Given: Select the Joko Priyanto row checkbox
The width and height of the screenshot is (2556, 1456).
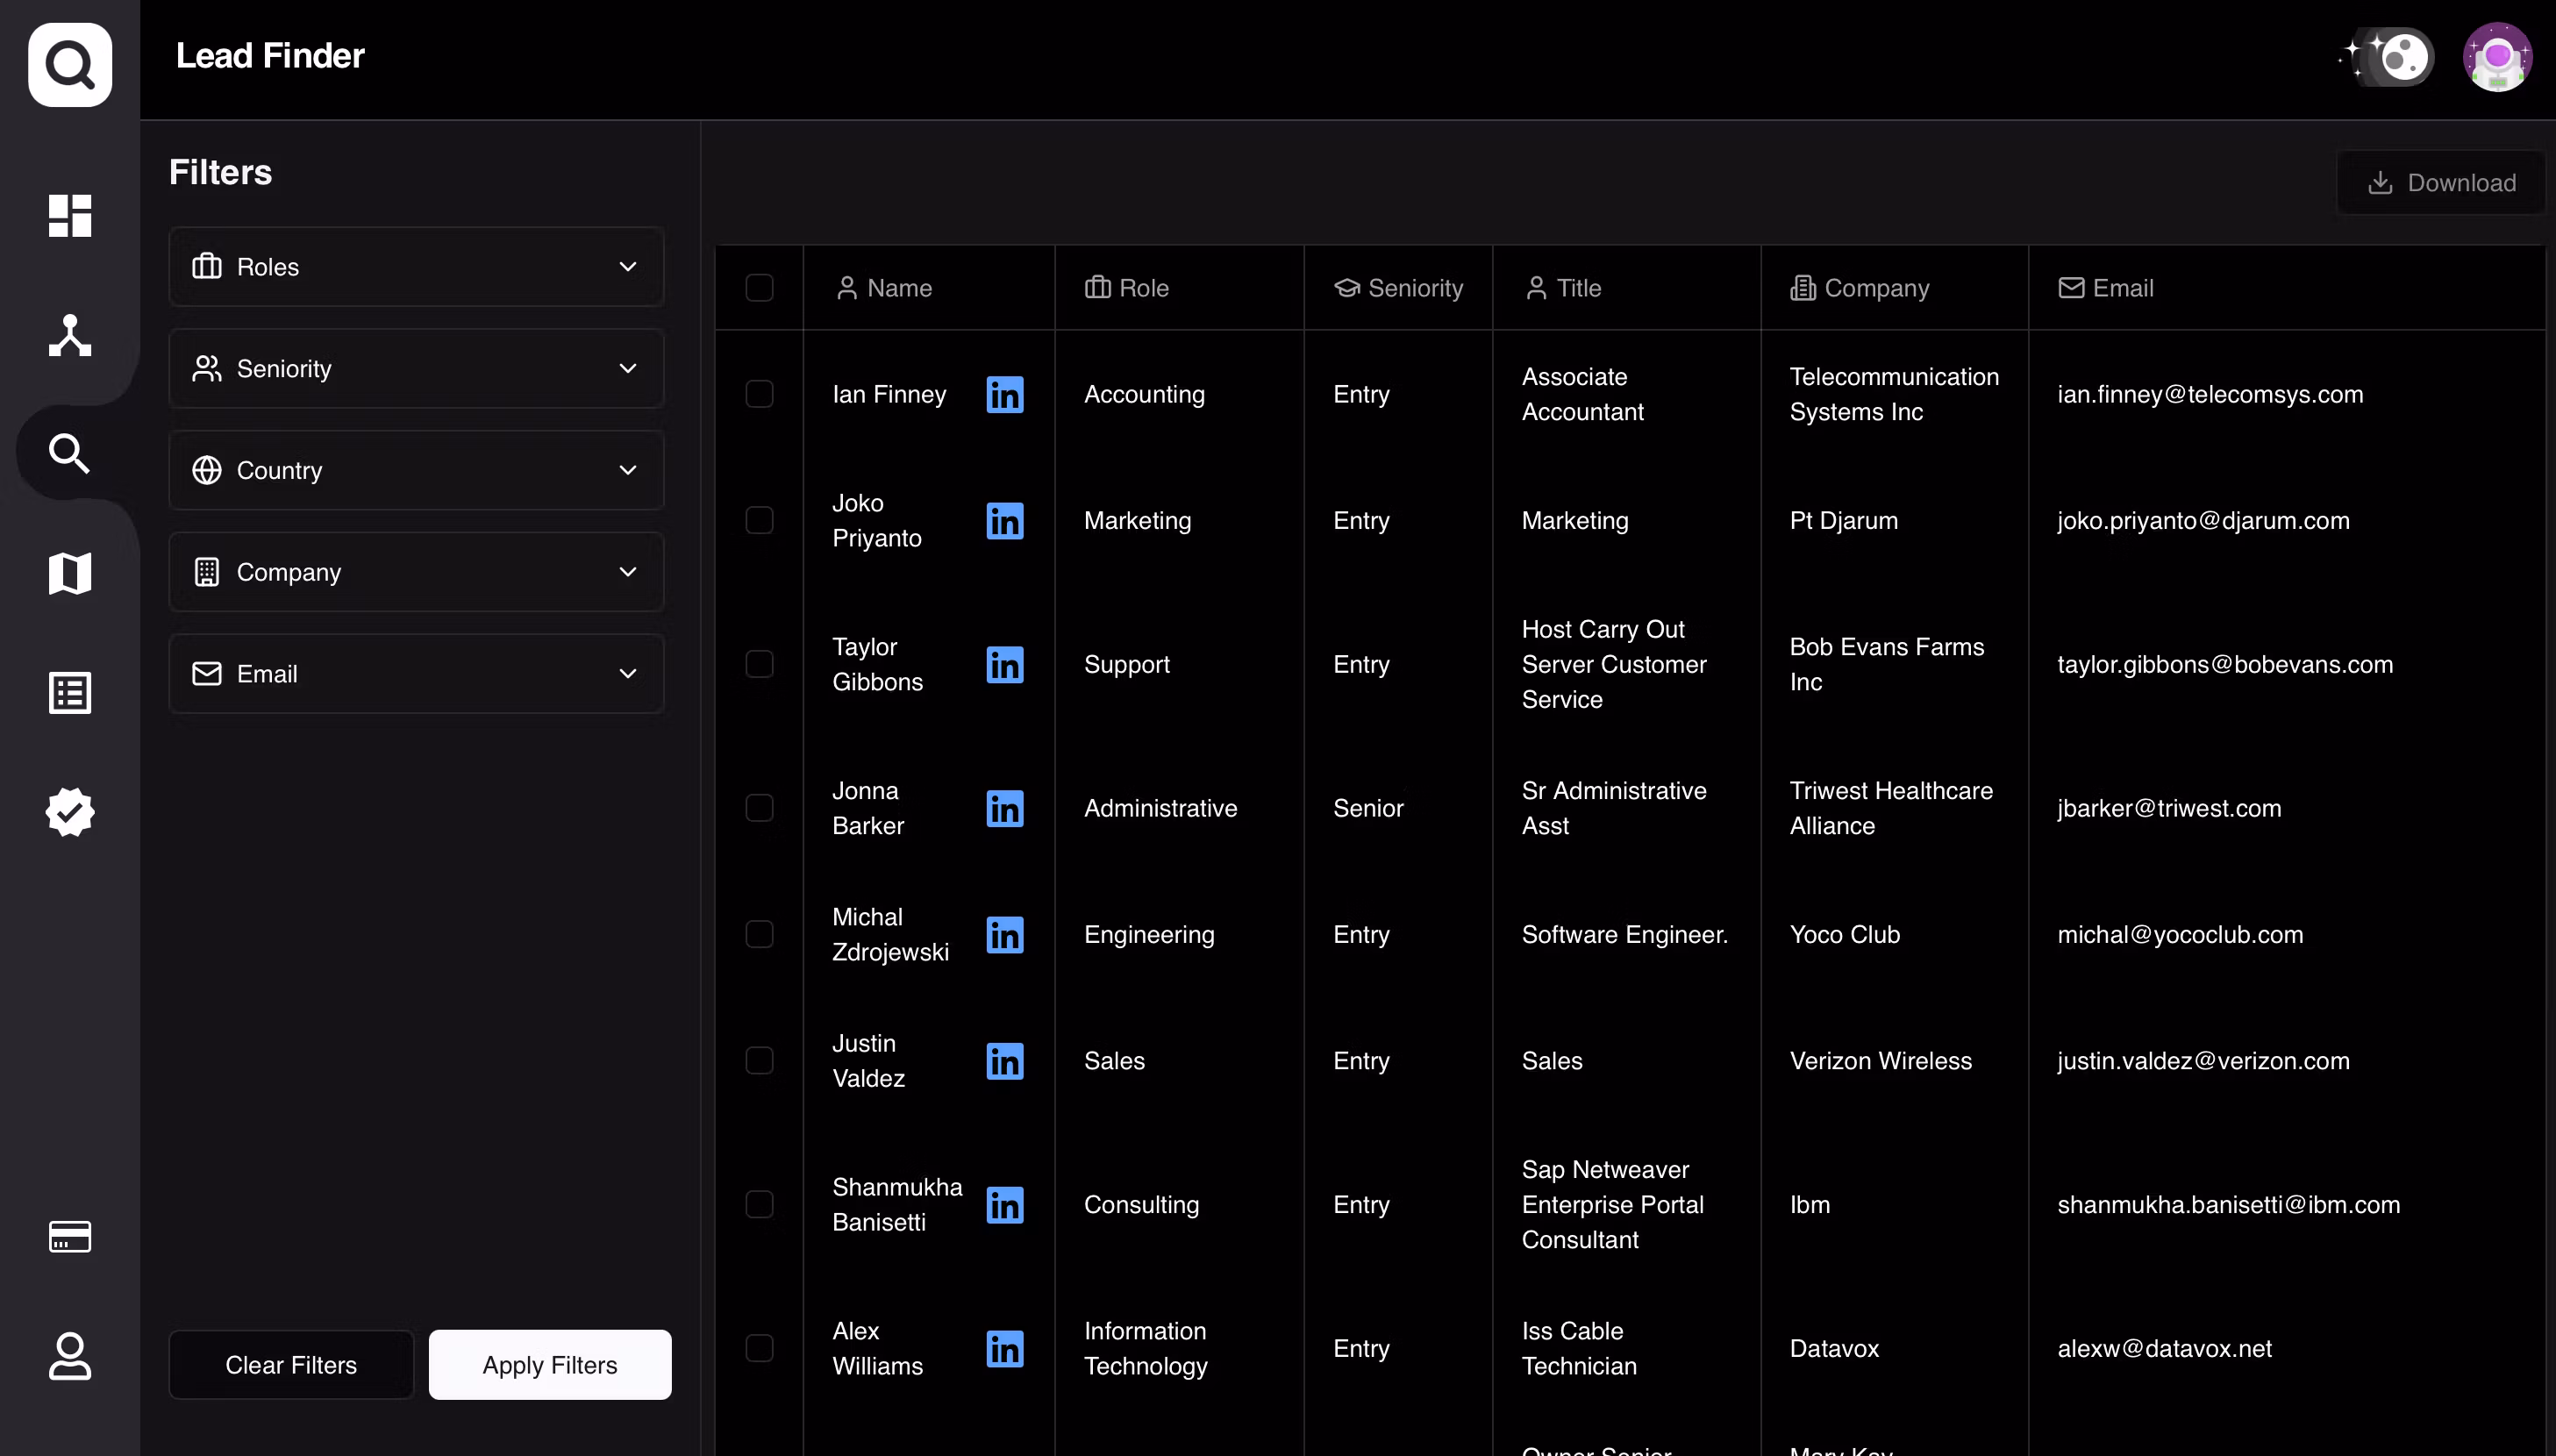Looking at the screenshot, I should (759, 520).
